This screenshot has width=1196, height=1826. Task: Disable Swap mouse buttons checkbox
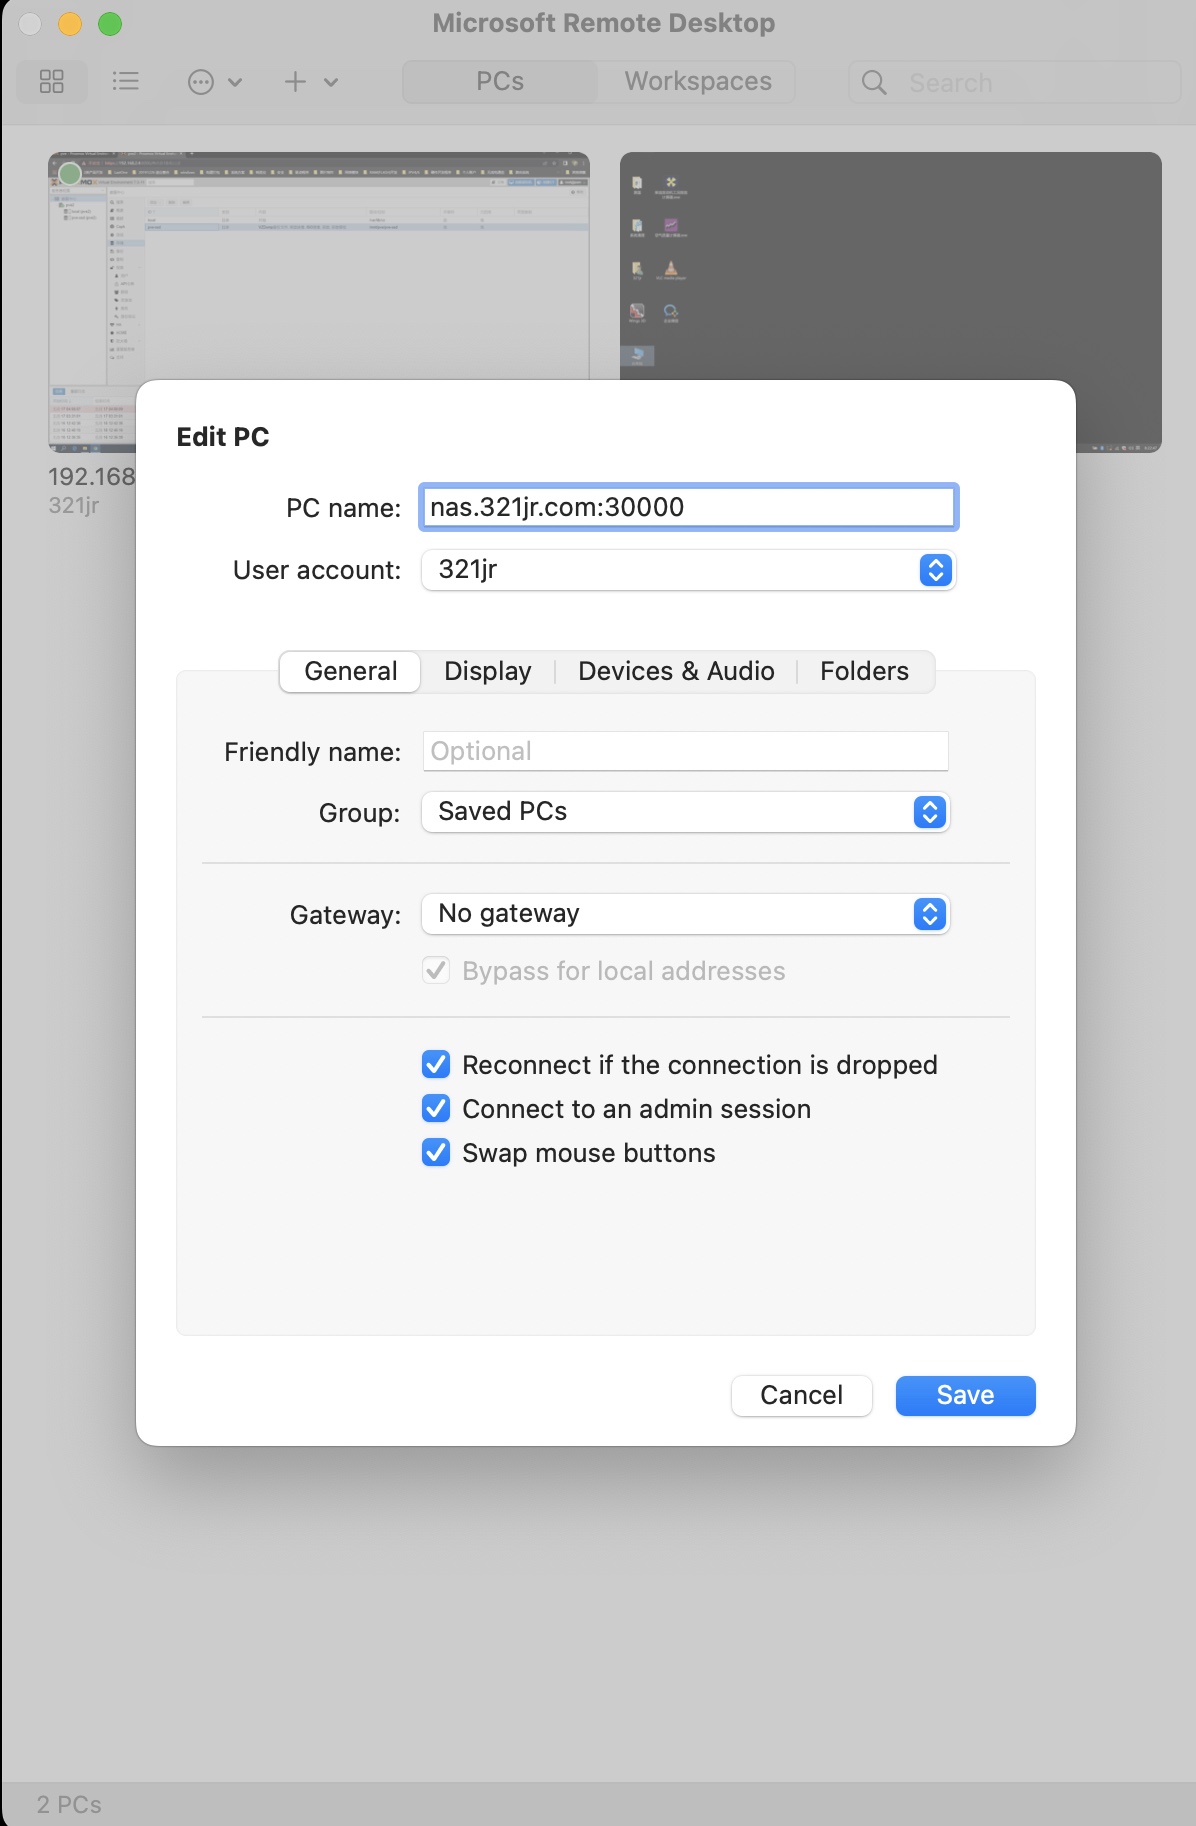436,1152
